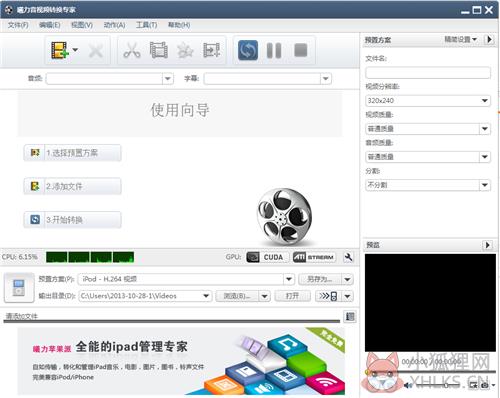Image resolution: width=500 pixels, height=398 pixels.
Task: Mute using the preview speaker icon
Action: click(408, 385)
